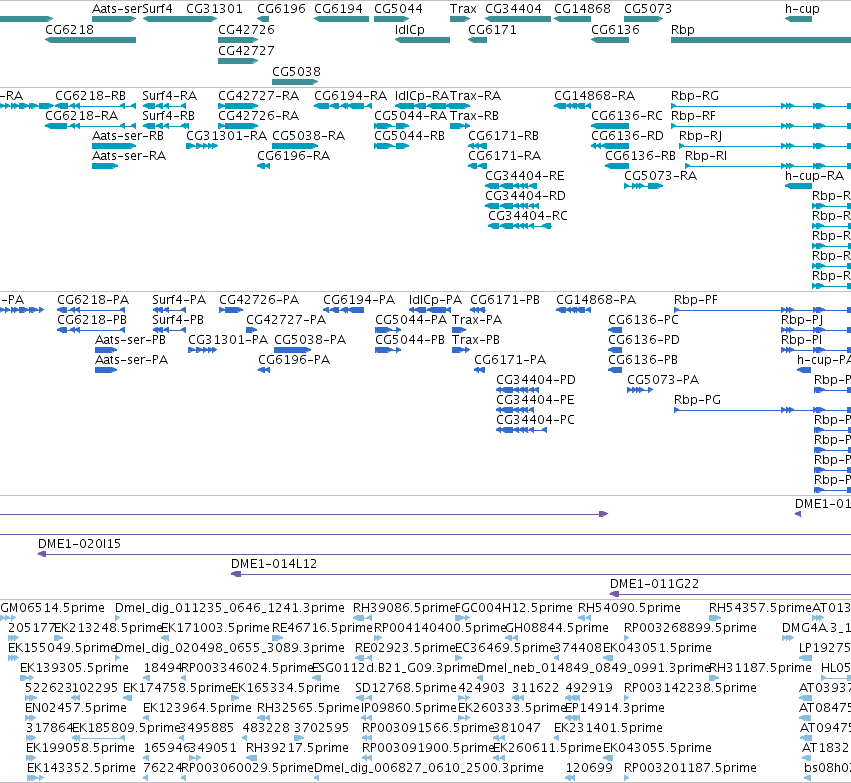Select transcript CG5073-RA

[x=643, y=186]
